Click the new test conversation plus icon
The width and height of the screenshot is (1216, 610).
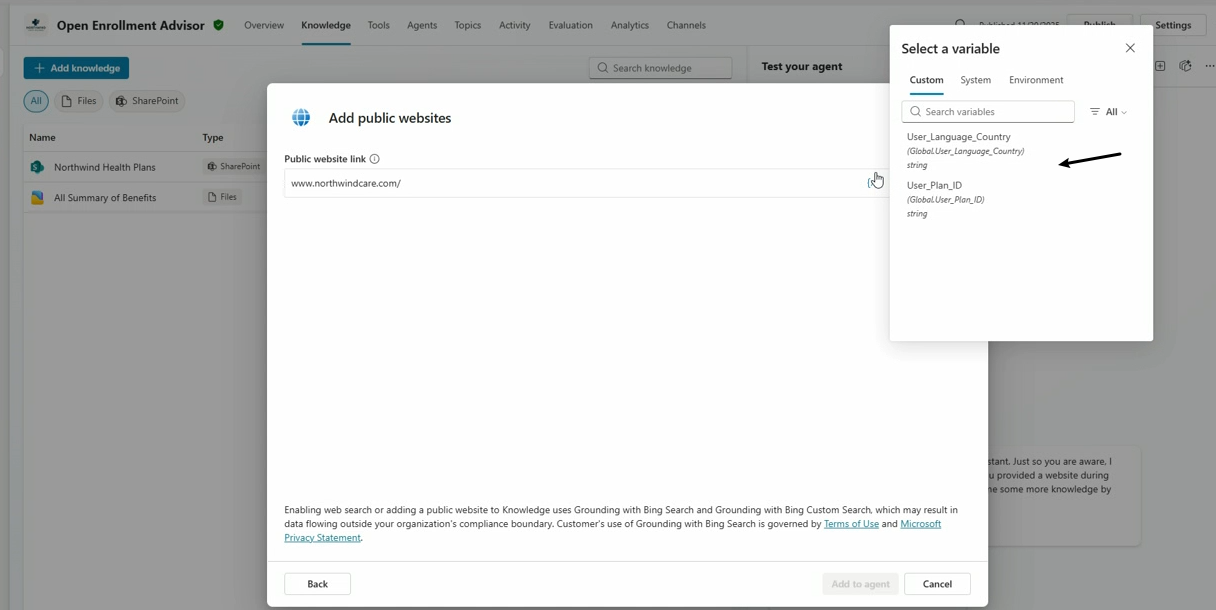pos(1160,66)
